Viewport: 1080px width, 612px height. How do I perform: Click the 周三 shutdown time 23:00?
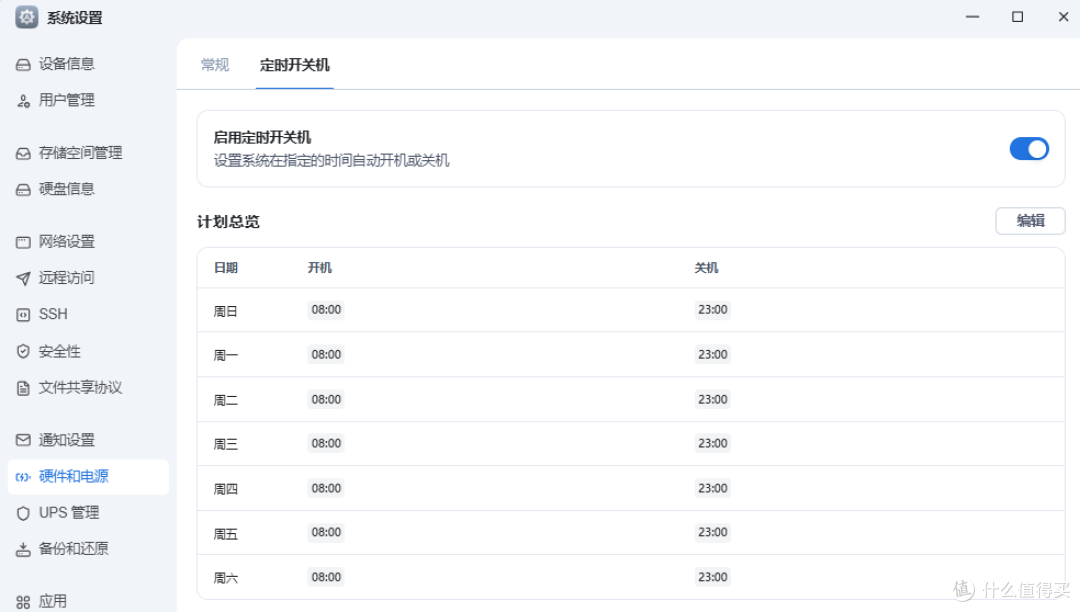tap(712, 443)
